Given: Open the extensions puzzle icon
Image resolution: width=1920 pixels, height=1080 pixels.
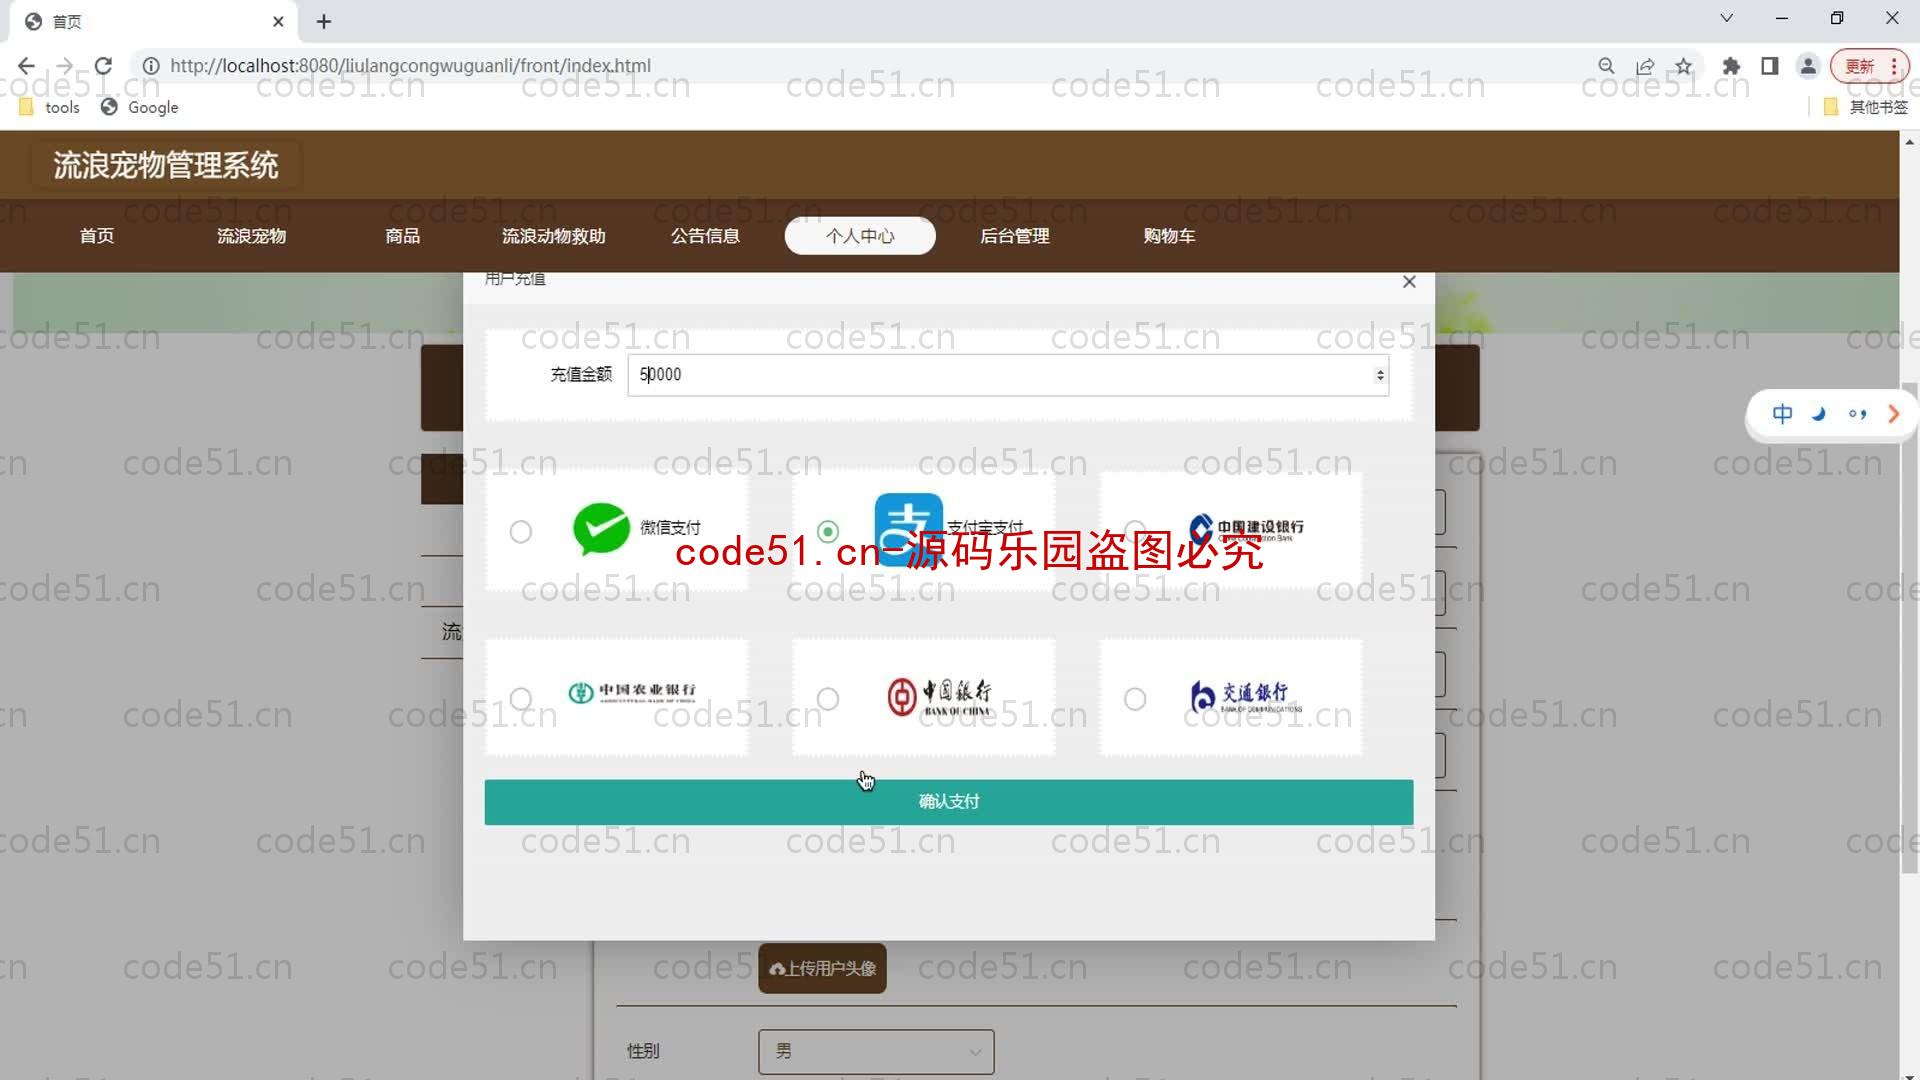Looking at the screenshot, I should tap(1732, 66).
